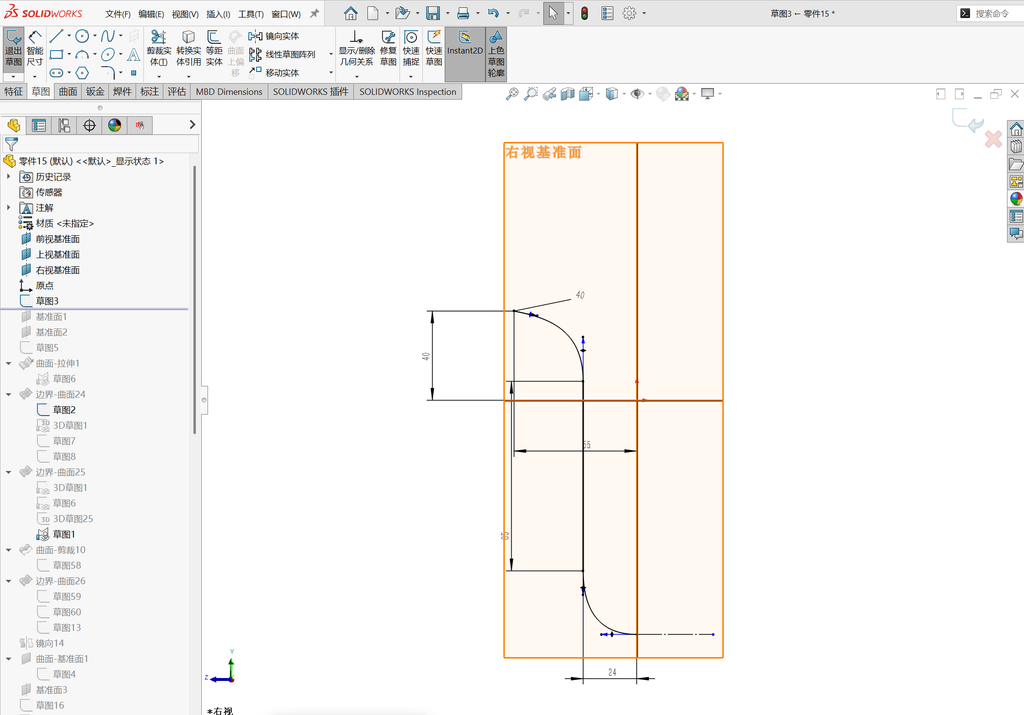
Task: Collapse the 边界-曲面25 feature
Action: point(8,472)
